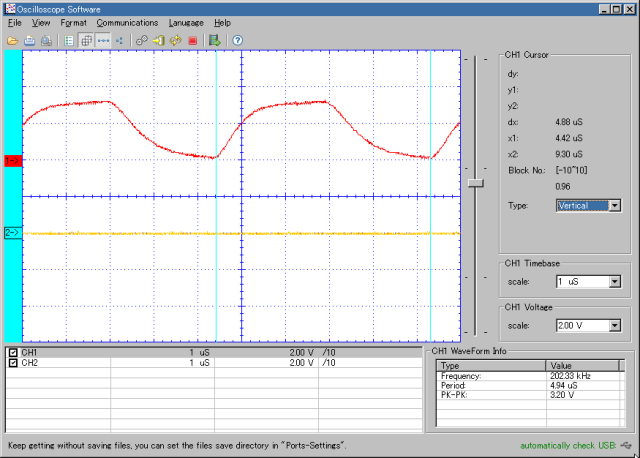Click the yellow arrow import data icon

click(158, 40)
